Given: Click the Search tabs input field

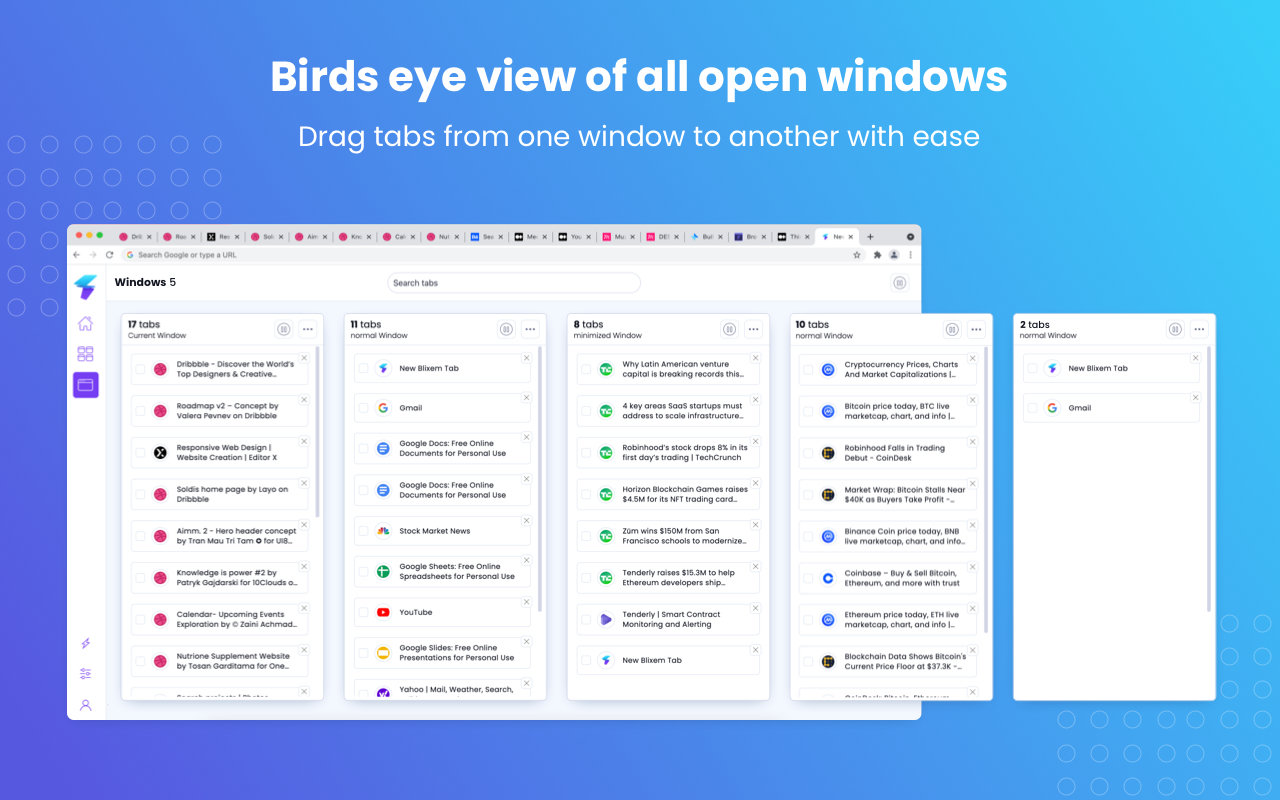Looking at the screenshot, I should [513, 283].
